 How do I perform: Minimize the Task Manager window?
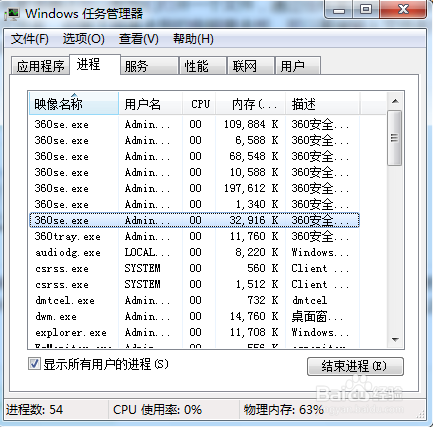tap(339, 10)
